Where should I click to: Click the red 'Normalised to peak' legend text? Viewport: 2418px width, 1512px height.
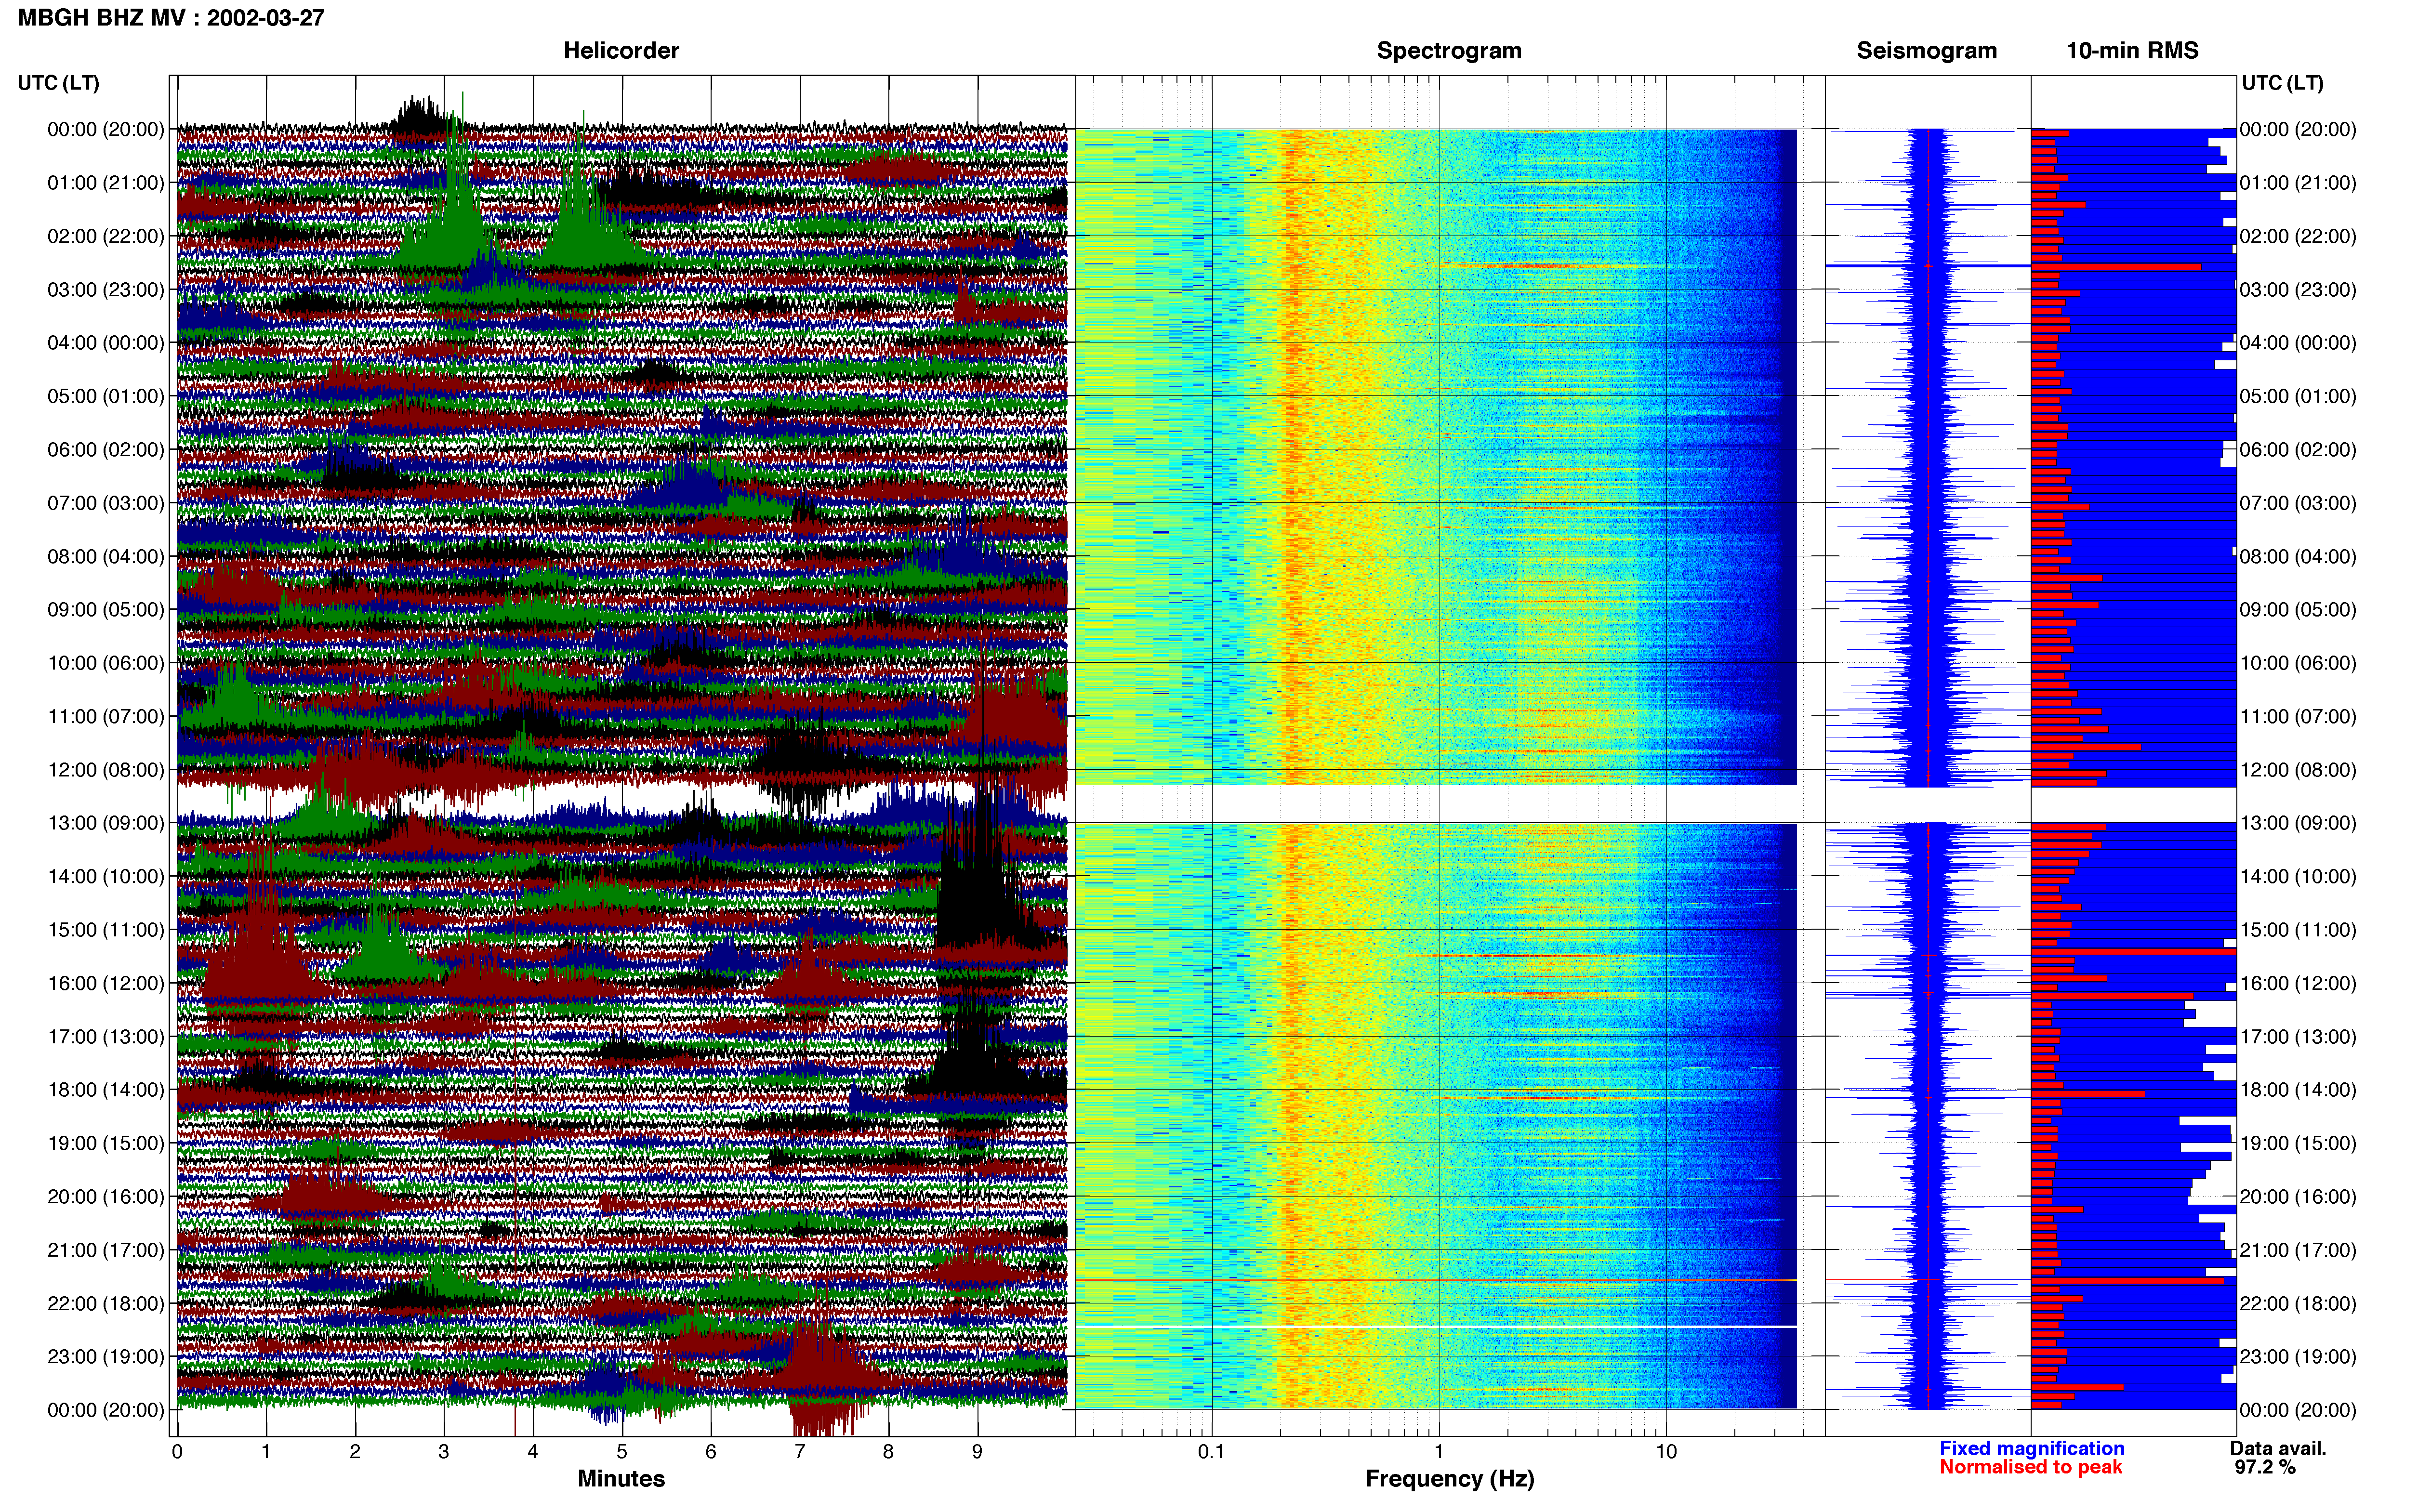pyautogui.click(x=2031, y=1468)
